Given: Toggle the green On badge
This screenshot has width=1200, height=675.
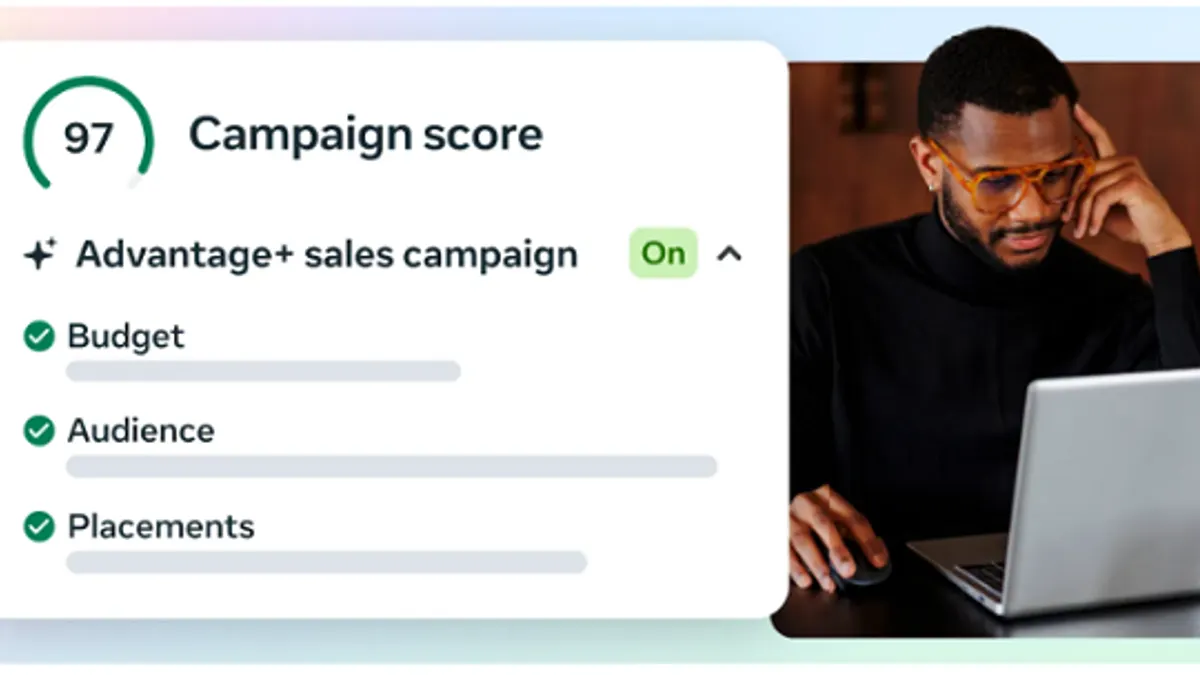Looking at the screenshot, I should [663, 254].
